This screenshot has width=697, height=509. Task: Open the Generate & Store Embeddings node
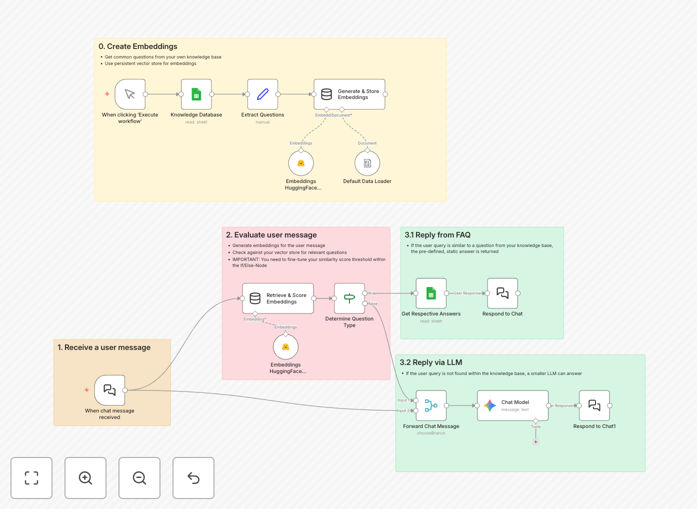point(349,94)
